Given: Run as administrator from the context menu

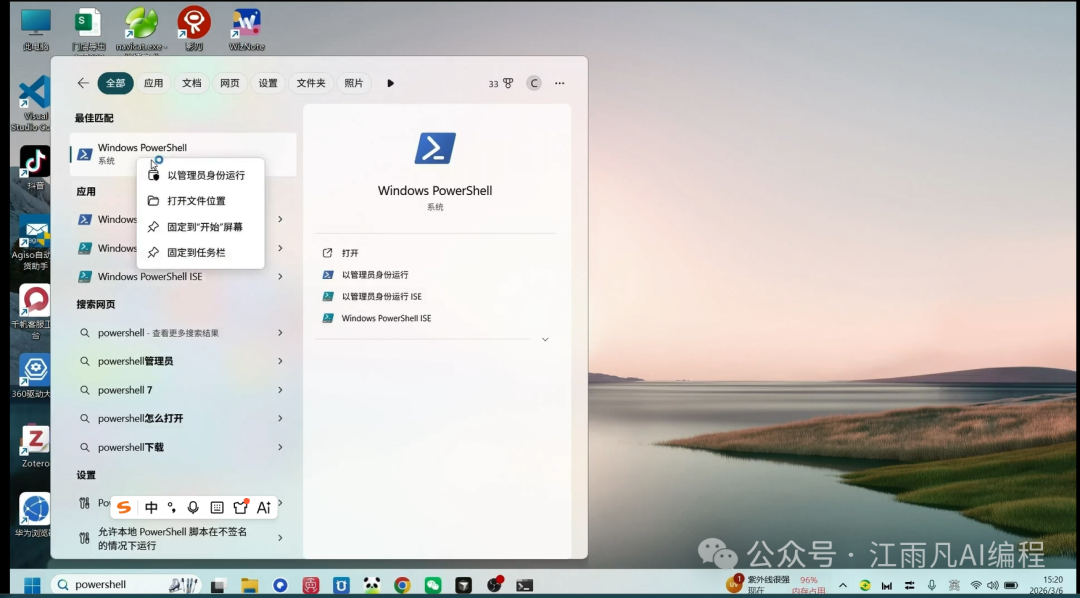Looking at the screenshot, I should (200, 176).
